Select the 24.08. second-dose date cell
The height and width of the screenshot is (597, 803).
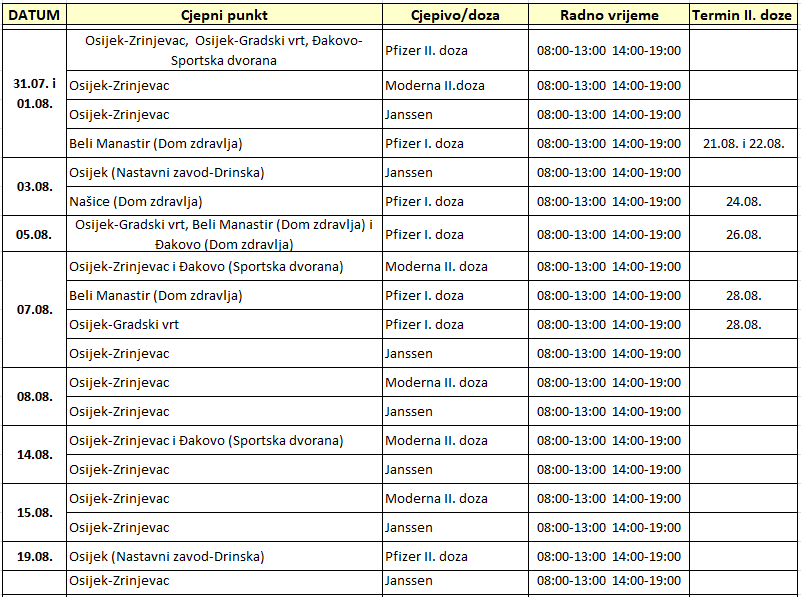point(743,202)
